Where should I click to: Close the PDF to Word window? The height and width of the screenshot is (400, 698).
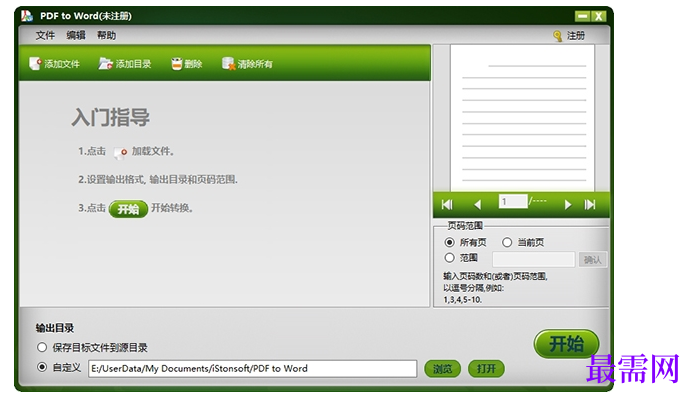click(599, 16)
